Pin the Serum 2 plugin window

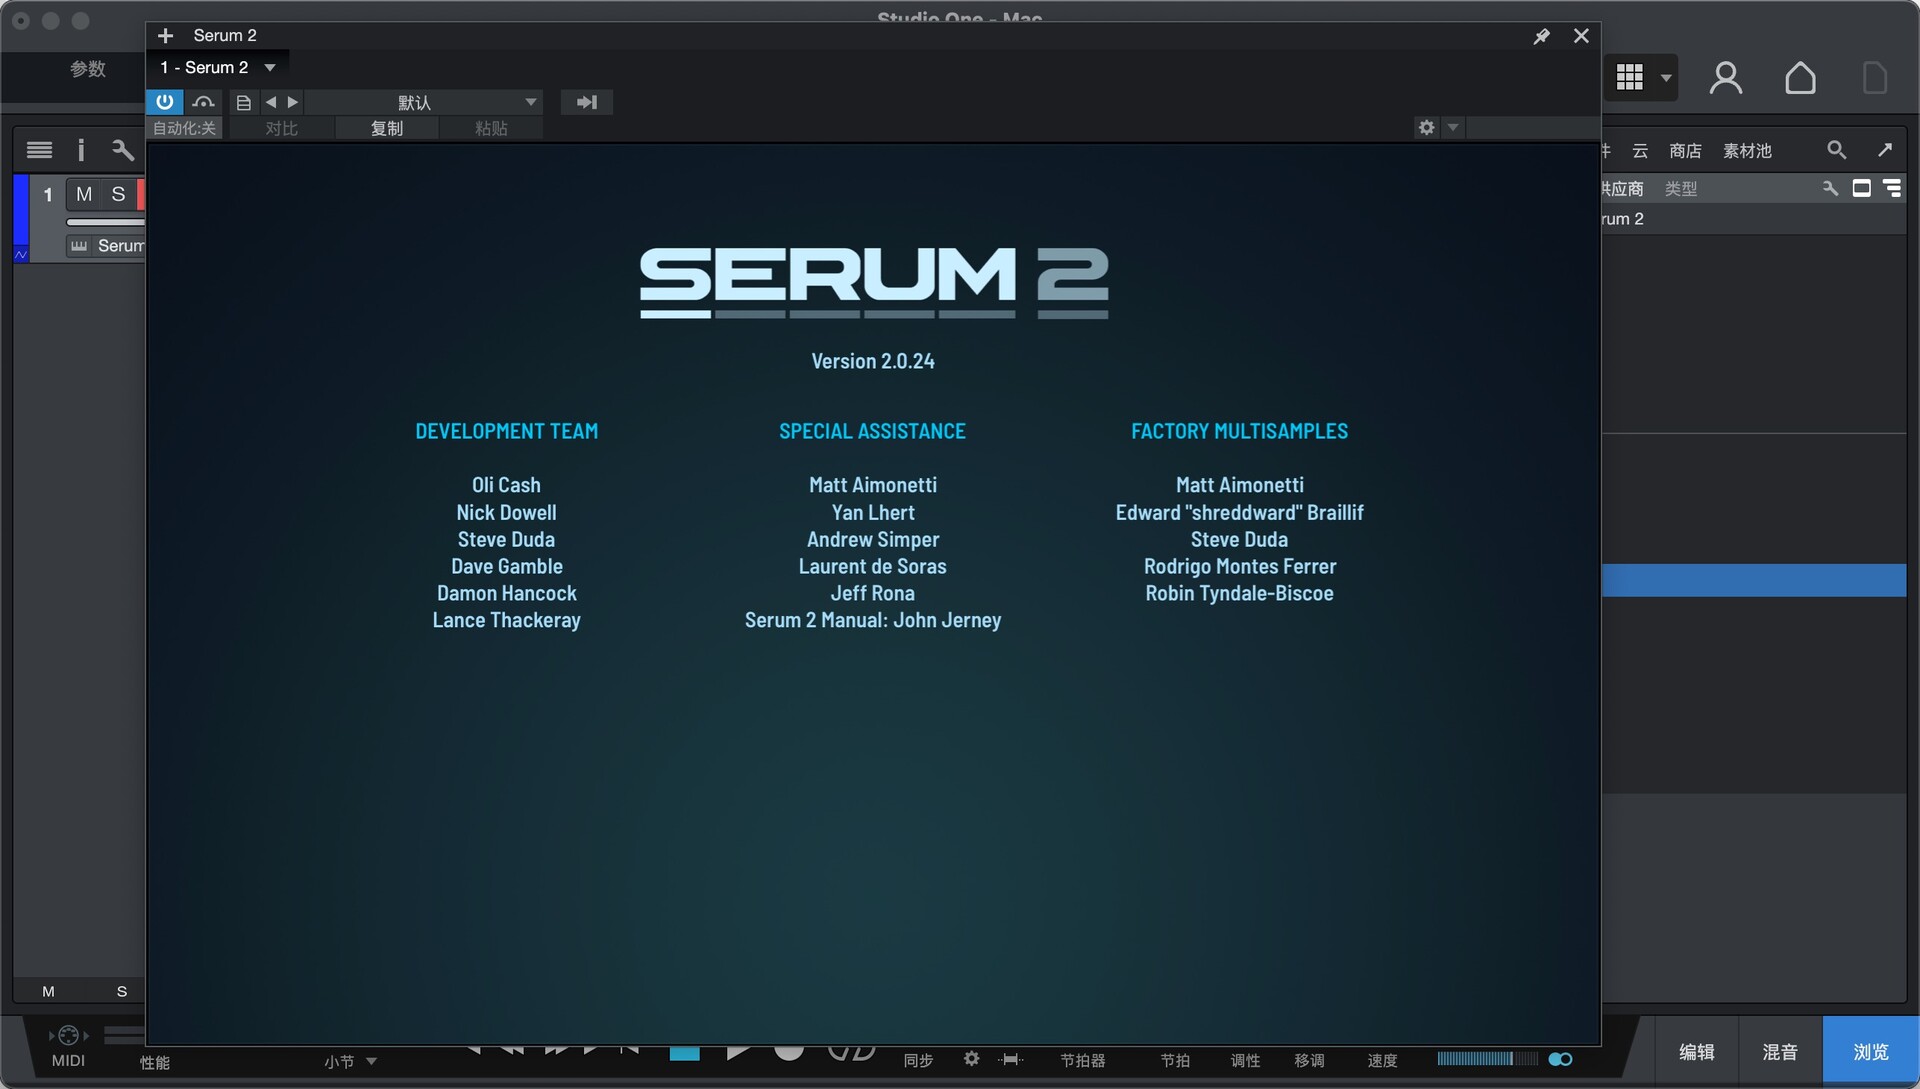click(1541, 36)
